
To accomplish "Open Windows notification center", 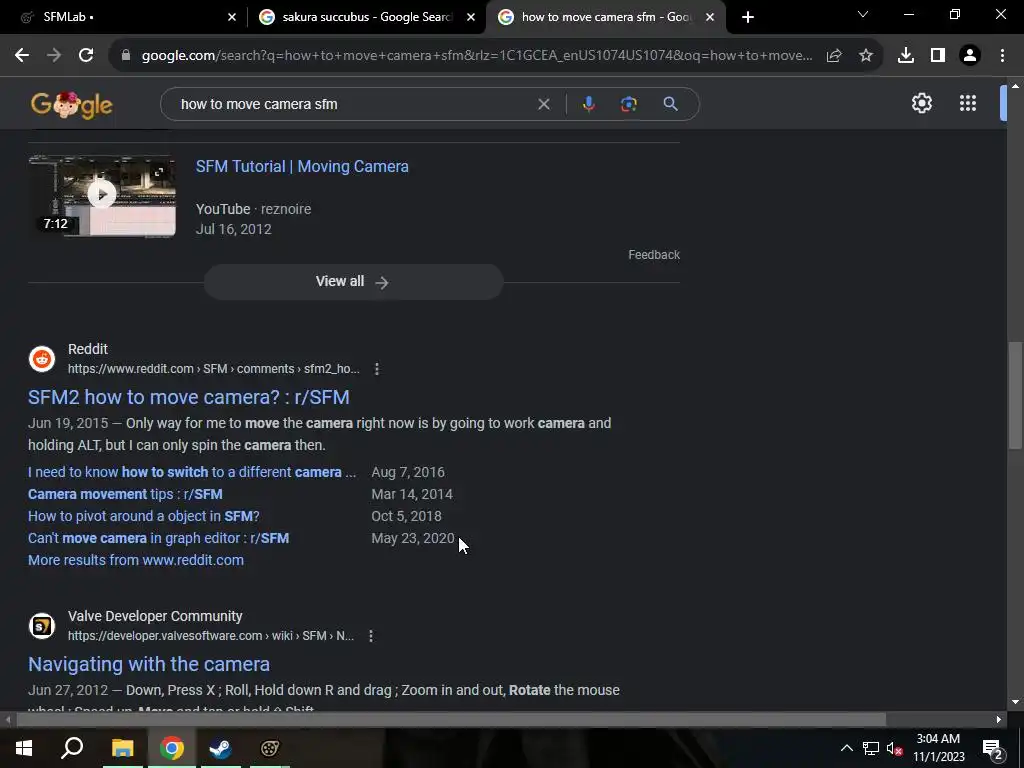I will click(x=992, y=748).
